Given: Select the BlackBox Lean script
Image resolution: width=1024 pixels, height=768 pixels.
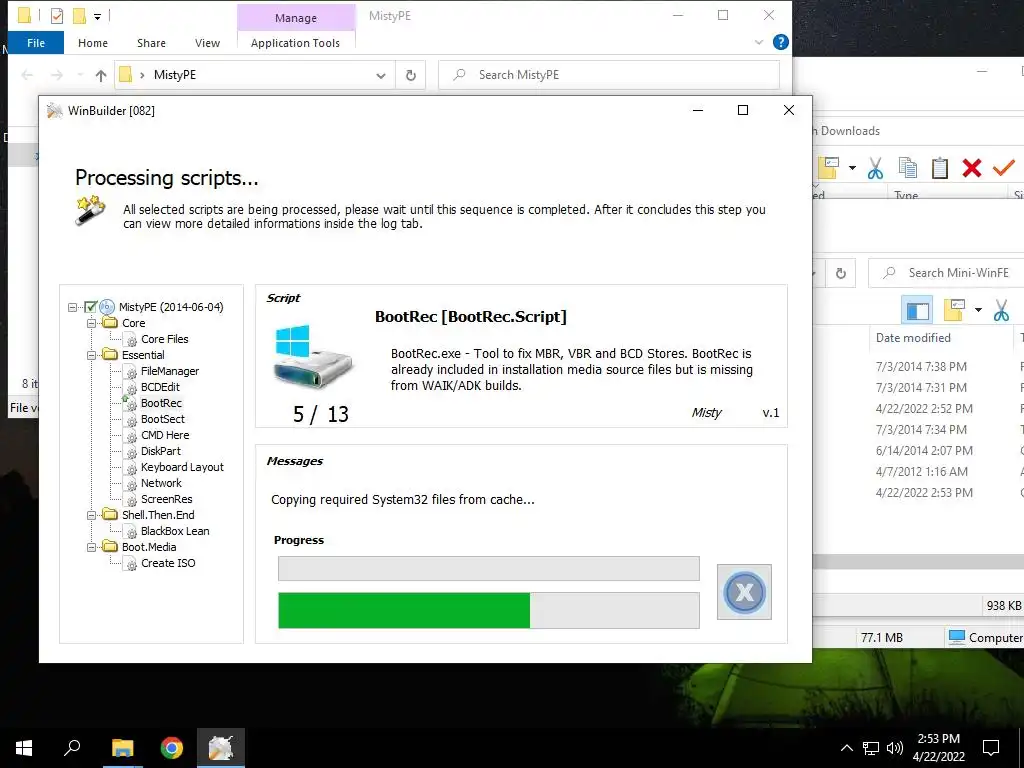Looking at the screenshot, I should point(175,531).
